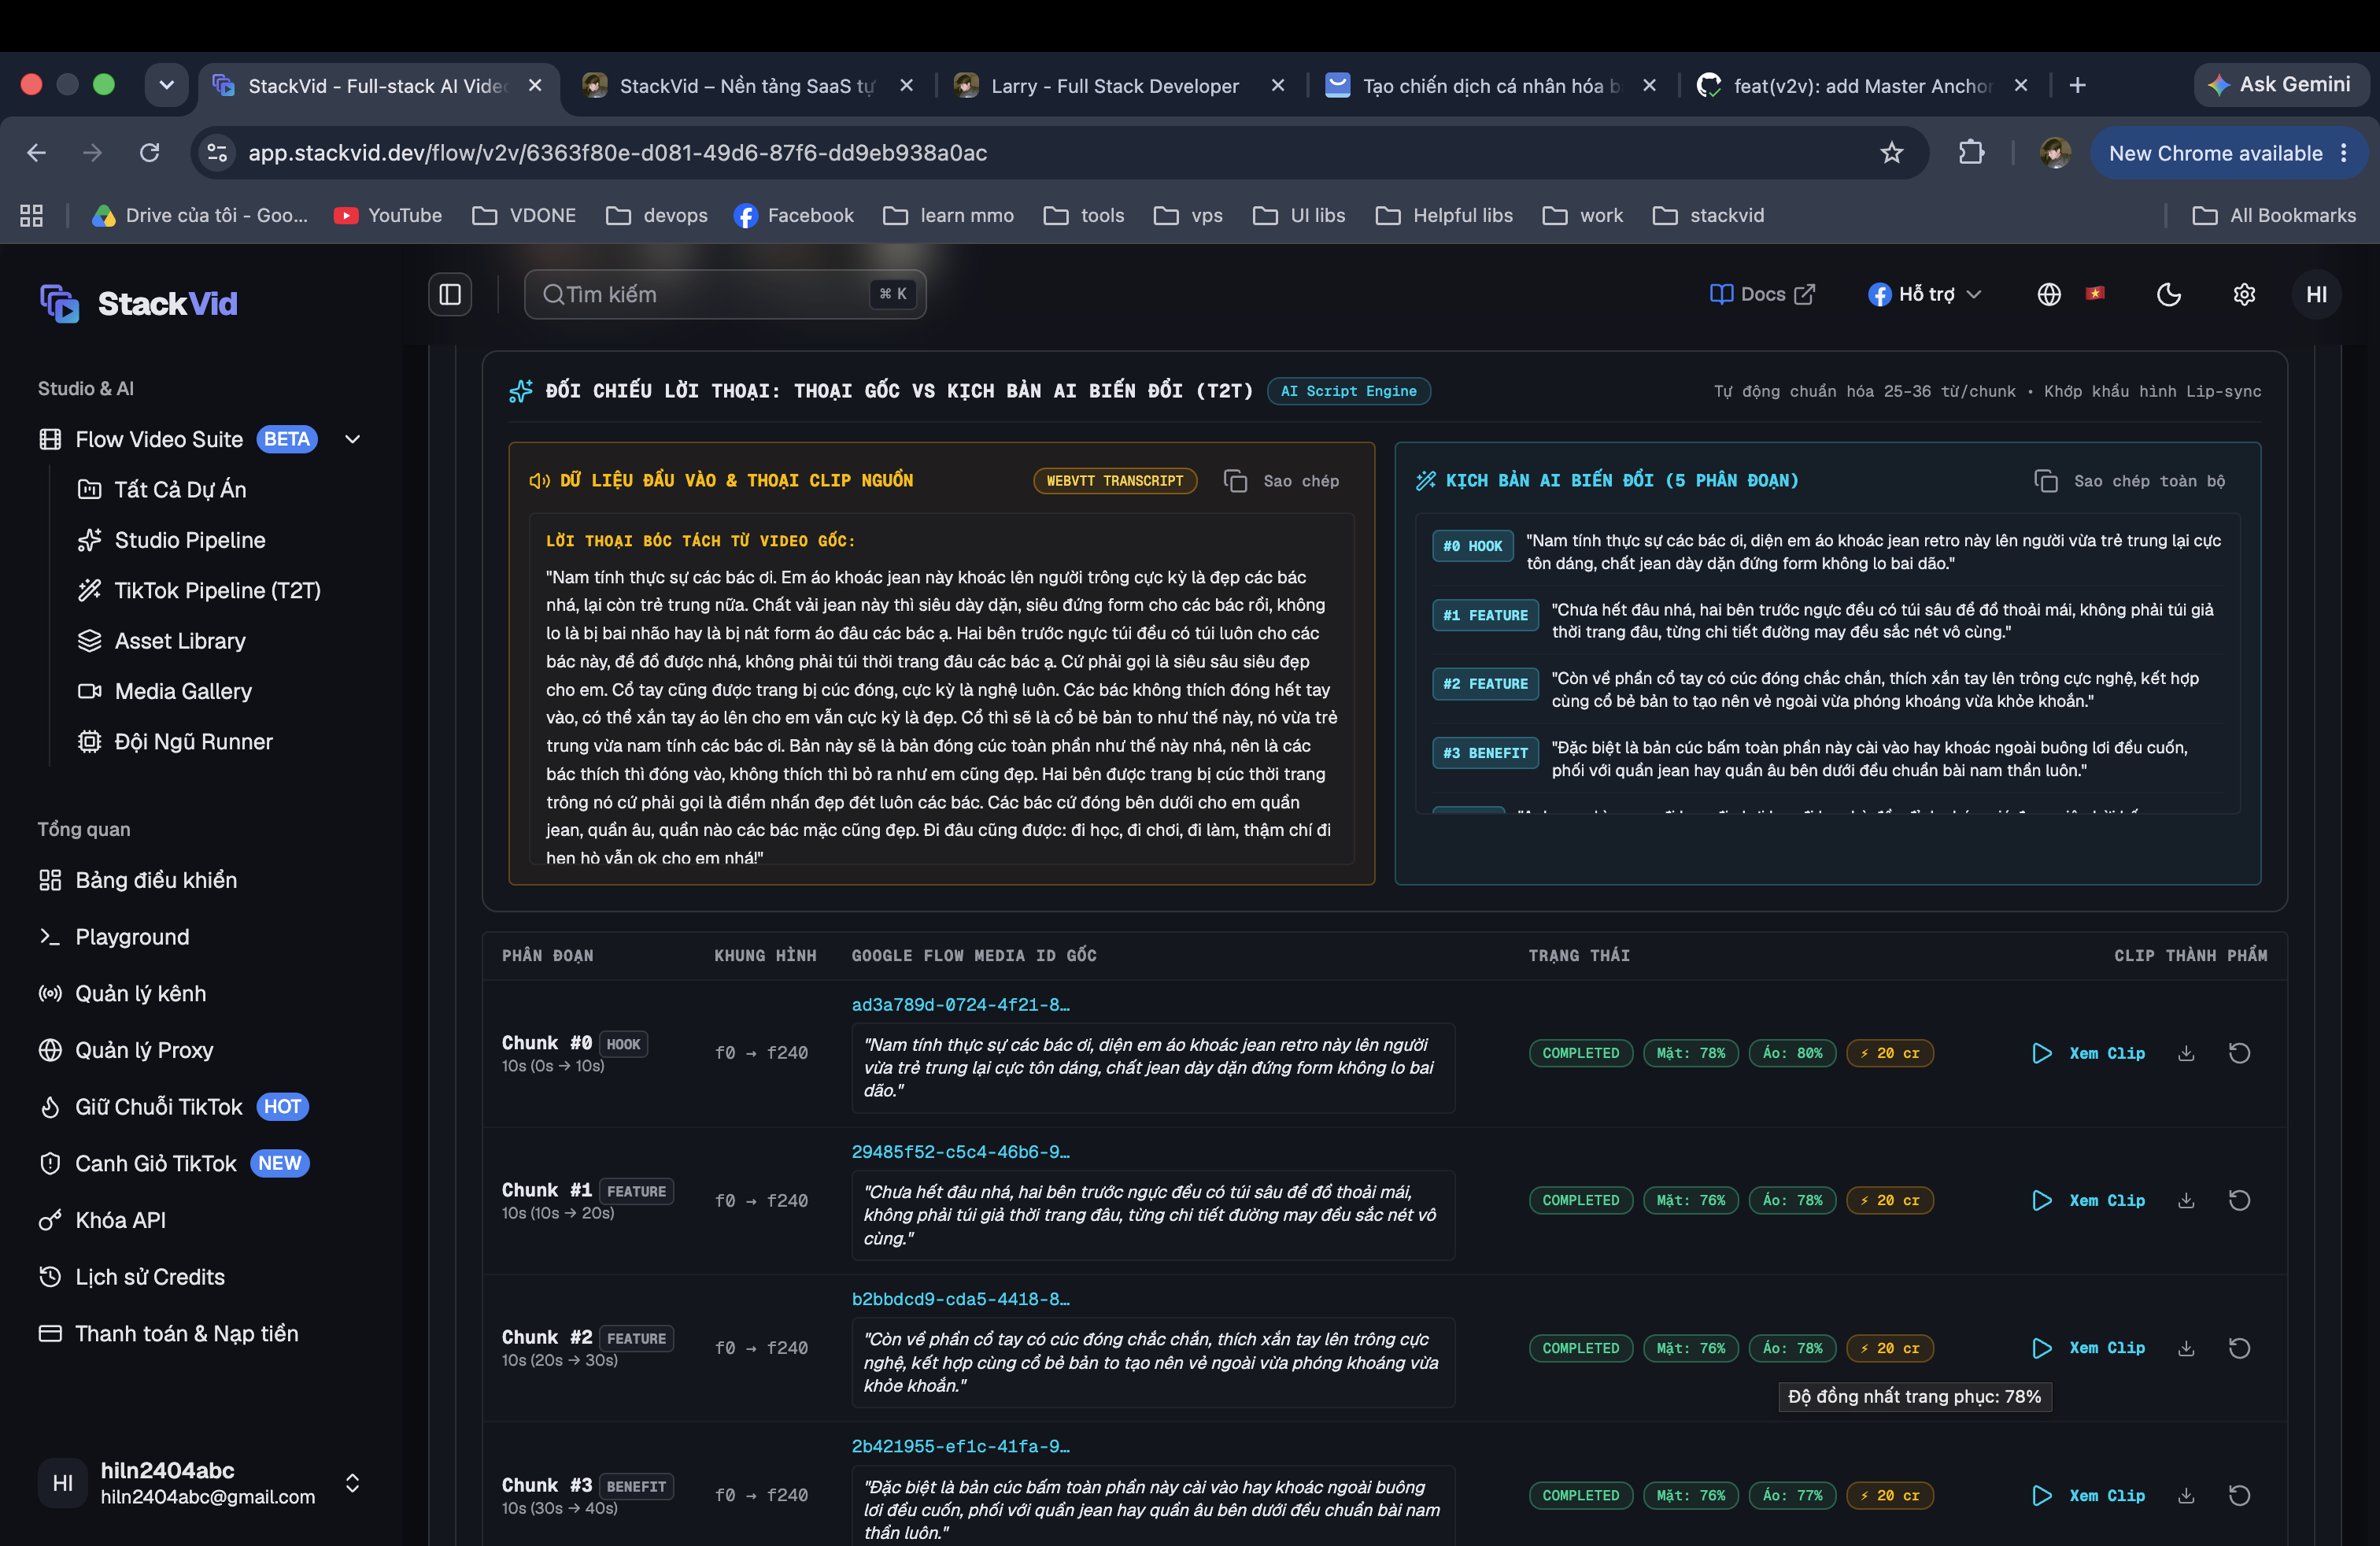Image resolution: width=2380 pixels, height=1546 pixels.
Task: Regenerate Chunk #1 refresh icon
Action: pyautogui.click(x=2239, y=1200)
